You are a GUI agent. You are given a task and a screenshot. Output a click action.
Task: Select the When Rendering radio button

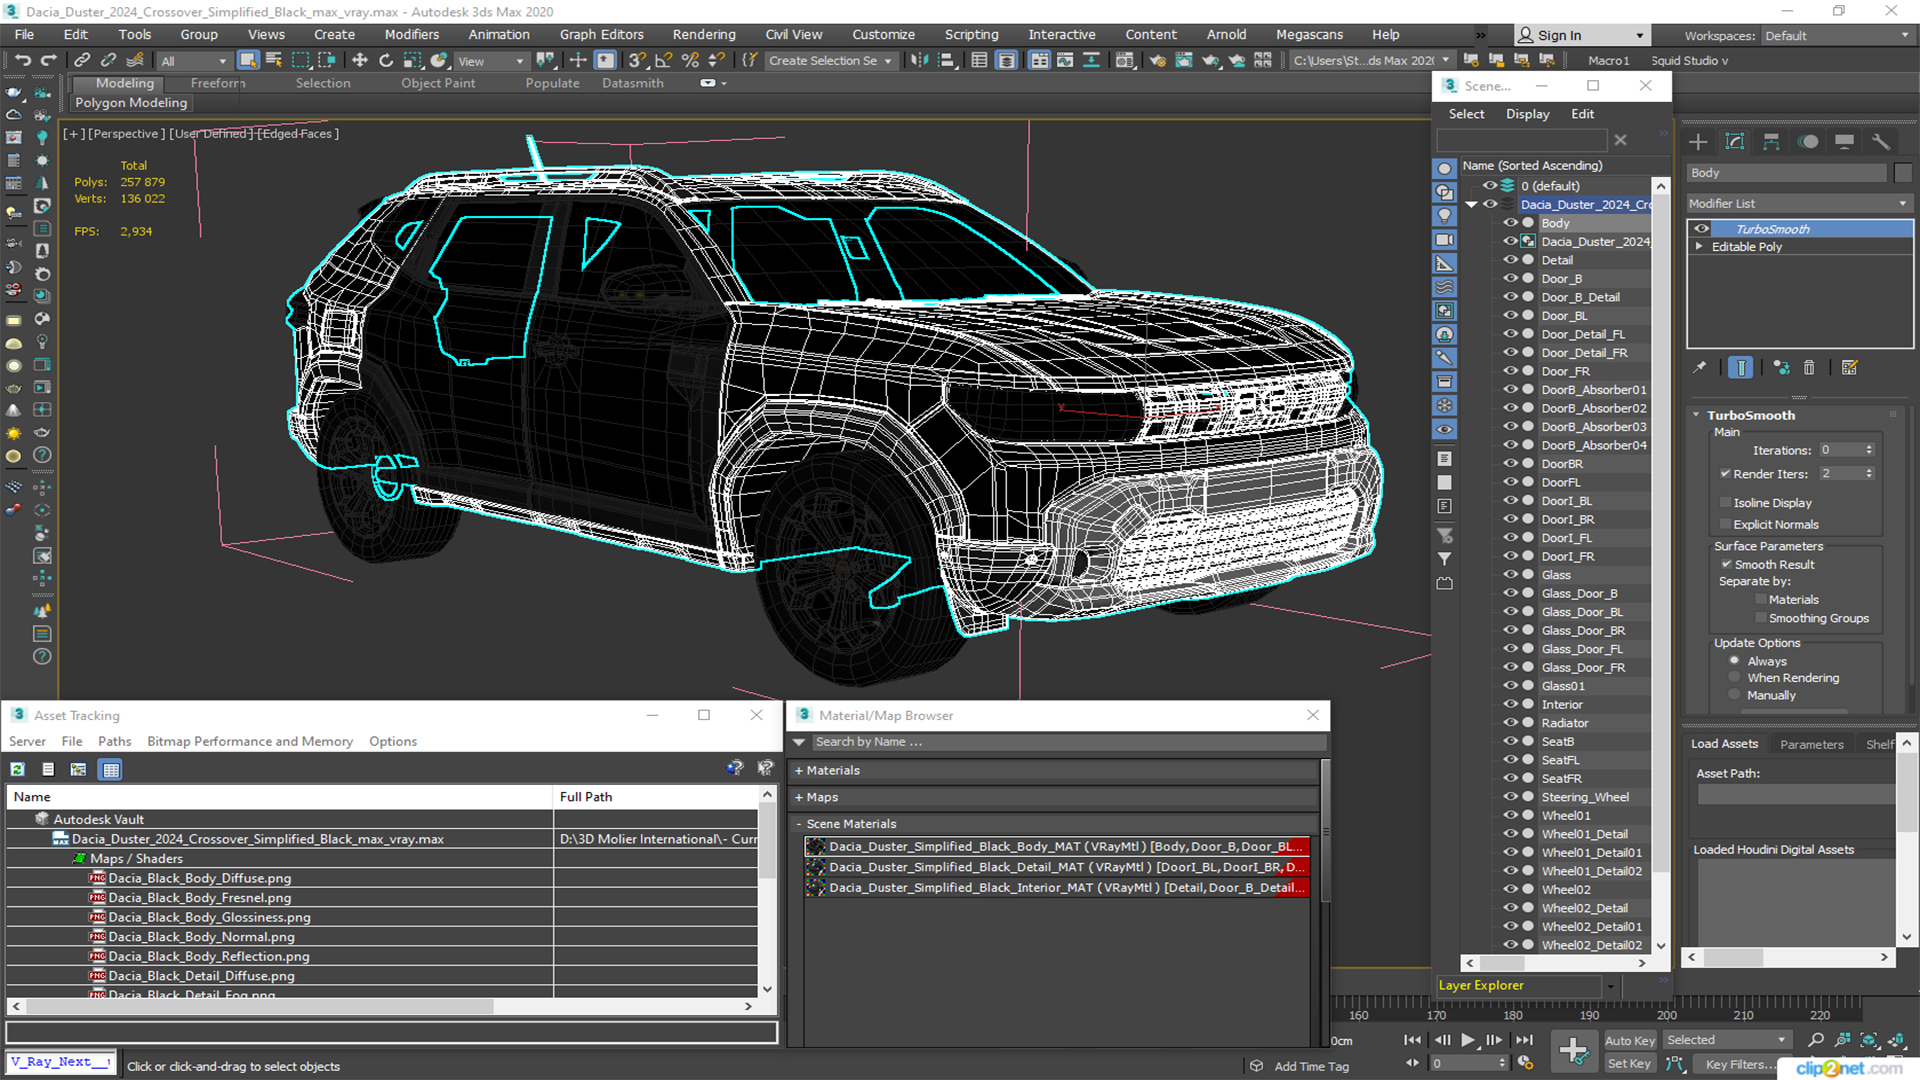tap(1735, 678)
